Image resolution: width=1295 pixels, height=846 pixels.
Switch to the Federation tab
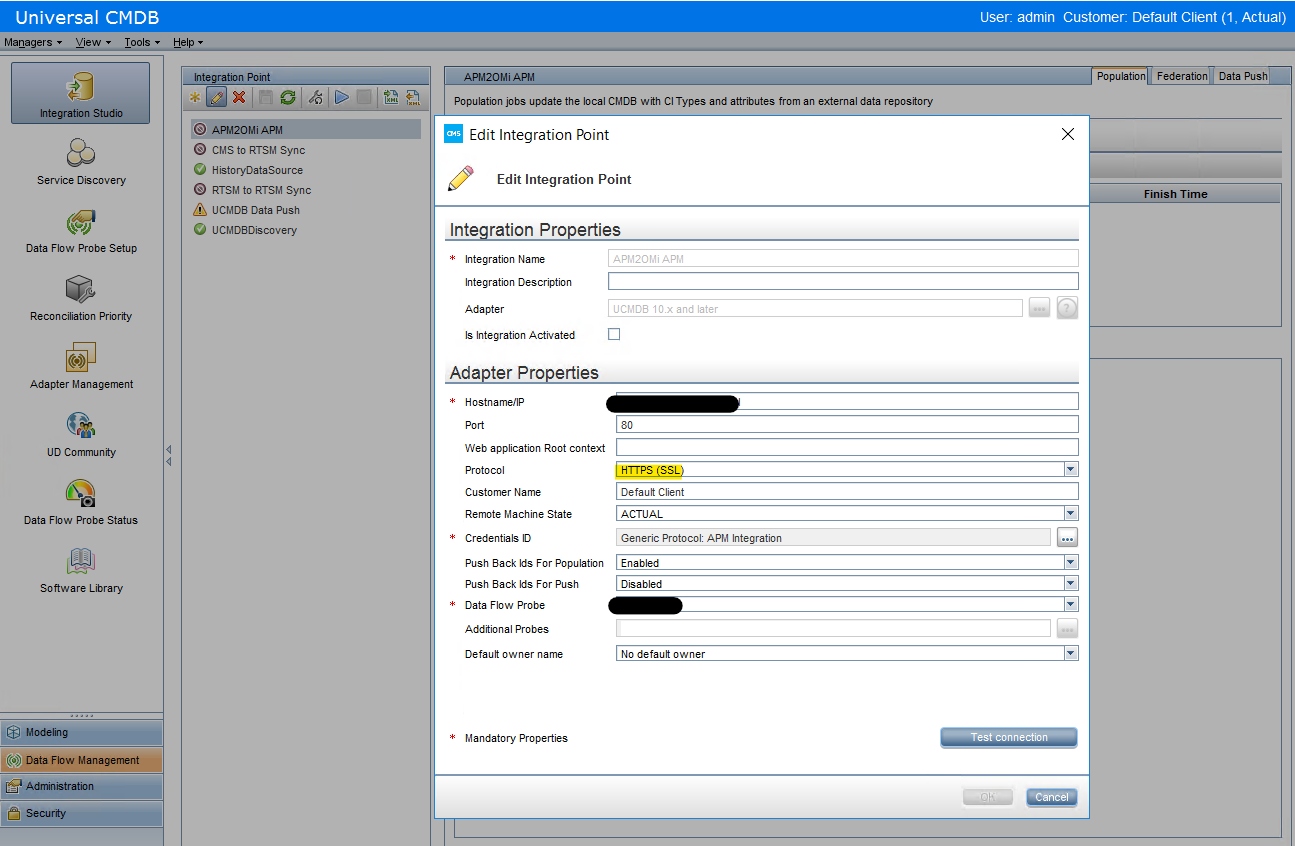click(x=1181, y=74)
